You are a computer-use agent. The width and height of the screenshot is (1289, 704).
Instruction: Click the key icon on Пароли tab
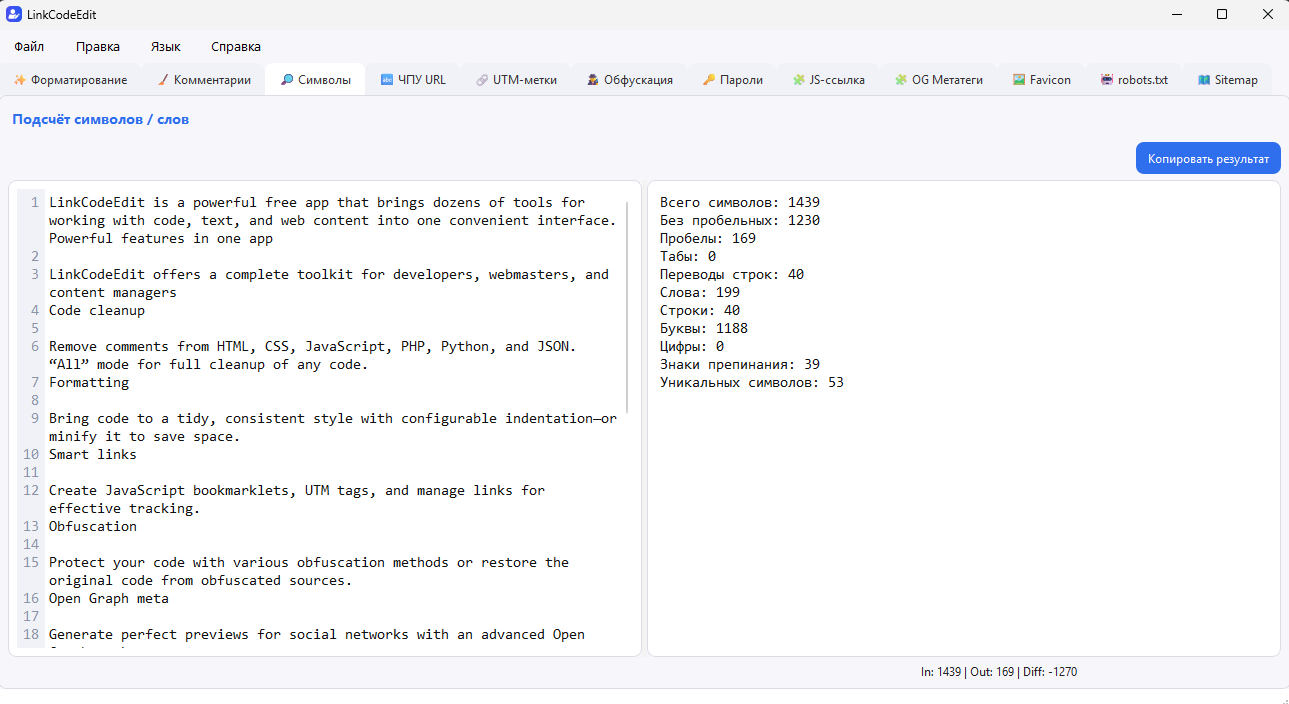click(x=709, y=80)
